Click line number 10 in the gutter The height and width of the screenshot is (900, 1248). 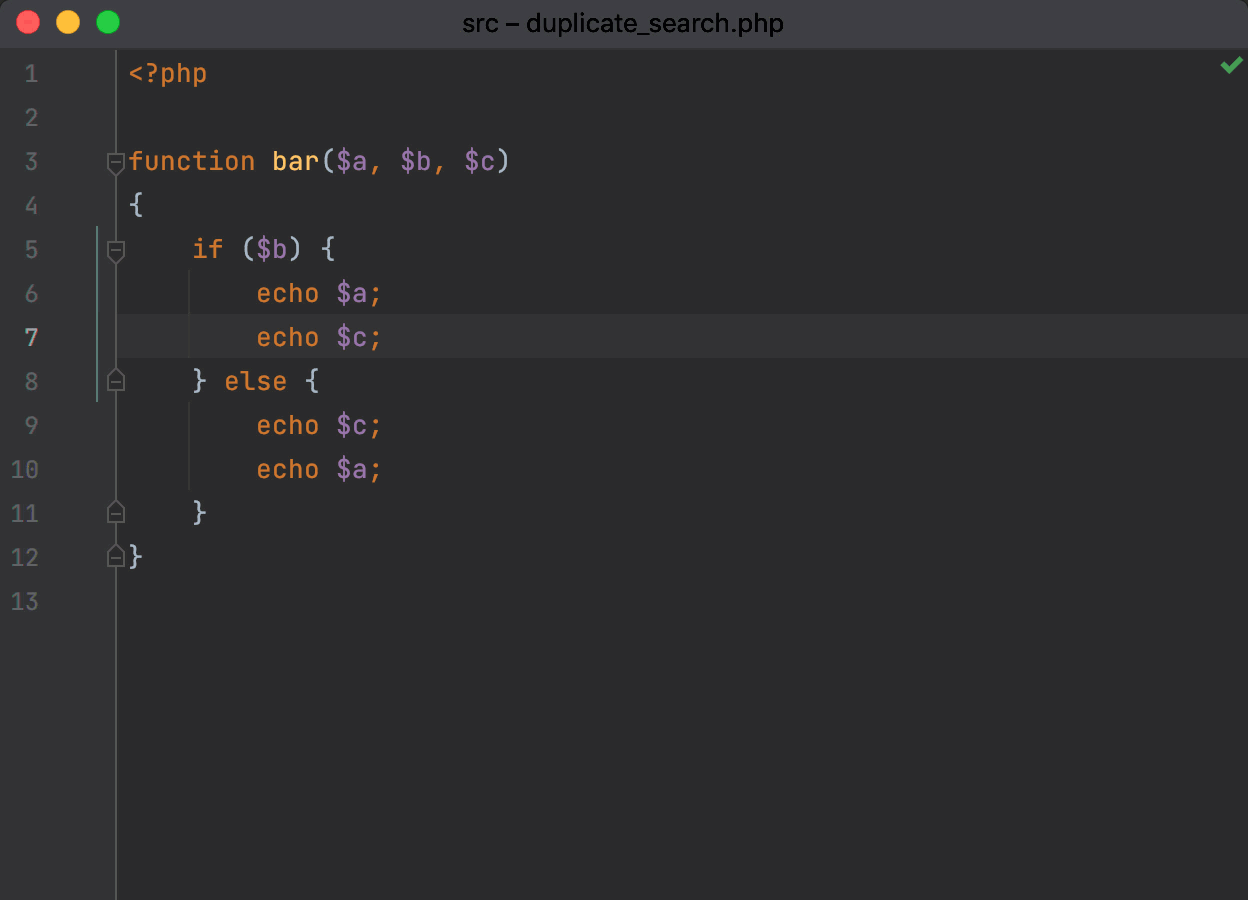click(x=25, y=470)
